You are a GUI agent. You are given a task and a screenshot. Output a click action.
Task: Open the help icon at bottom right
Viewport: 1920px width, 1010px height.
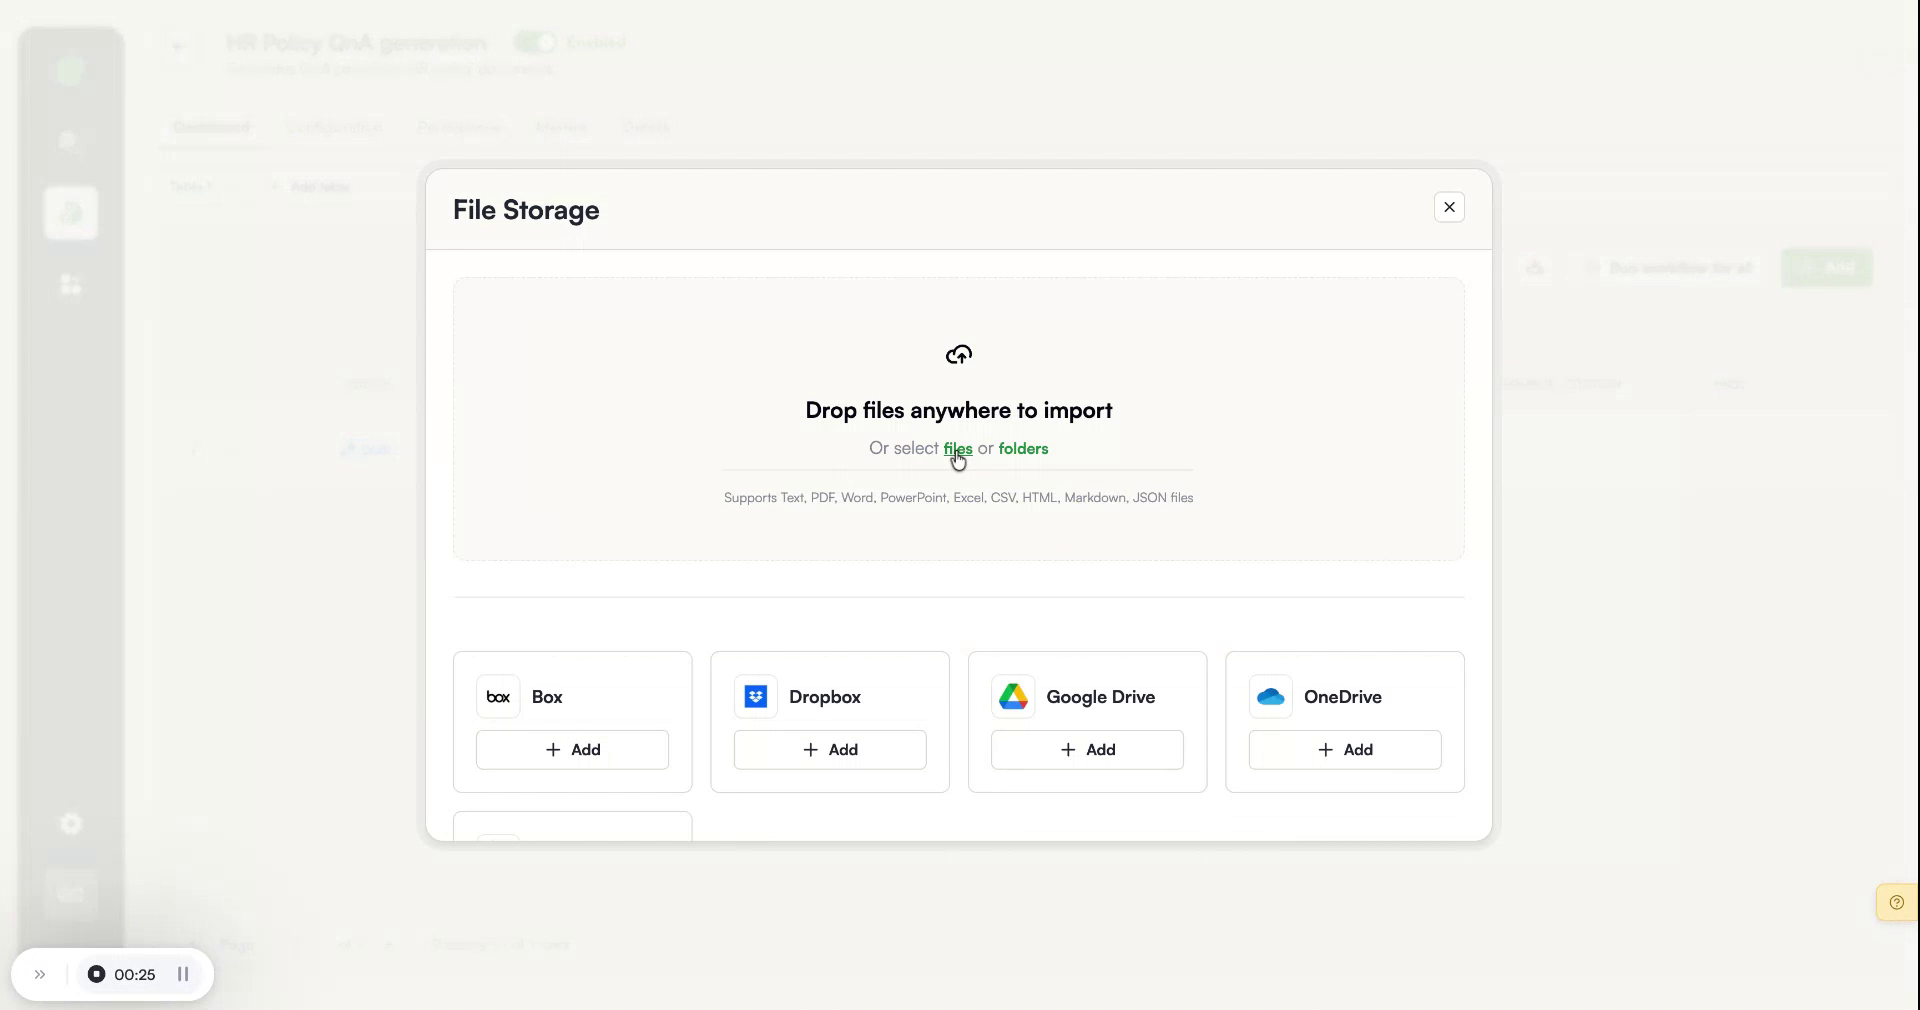[1895, 902]
